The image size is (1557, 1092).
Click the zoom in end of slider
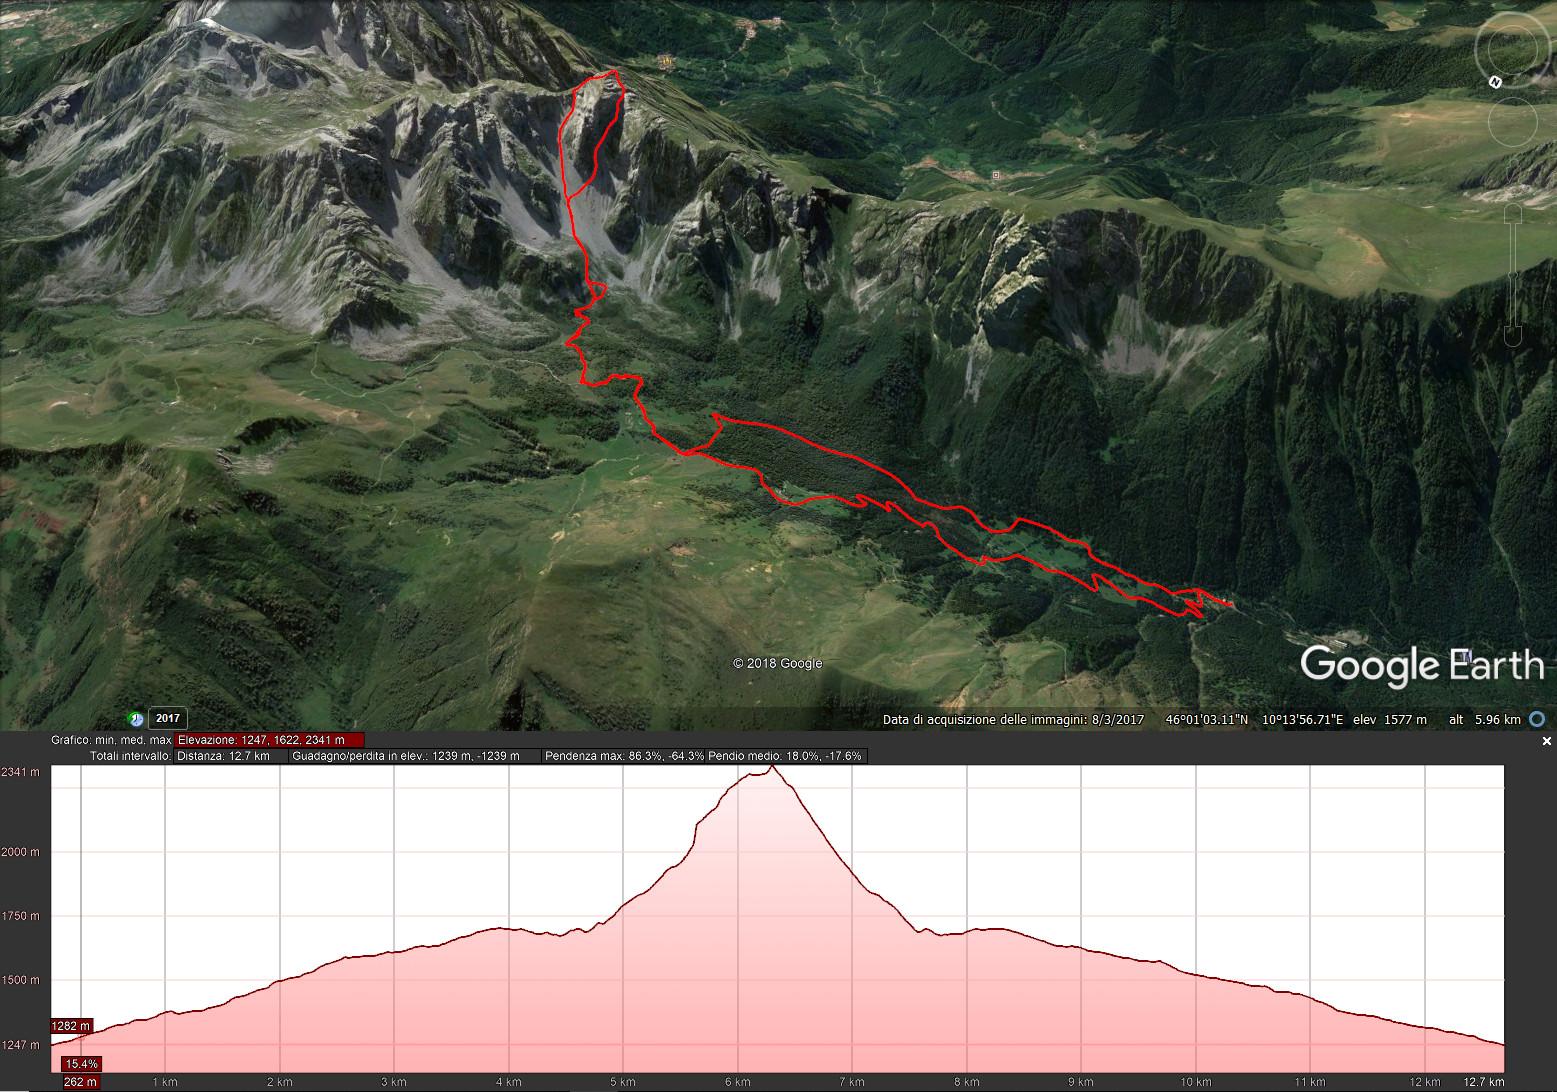(1512, 213)
